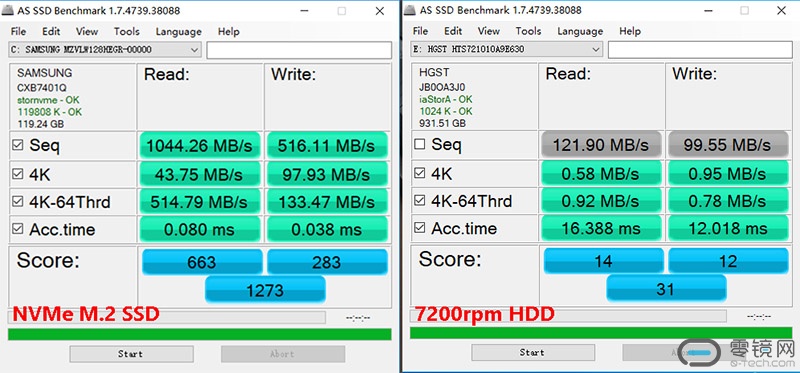Screen dimensions: 800x373
Task: Click the HGST write score 12
Action: point(728,261)
